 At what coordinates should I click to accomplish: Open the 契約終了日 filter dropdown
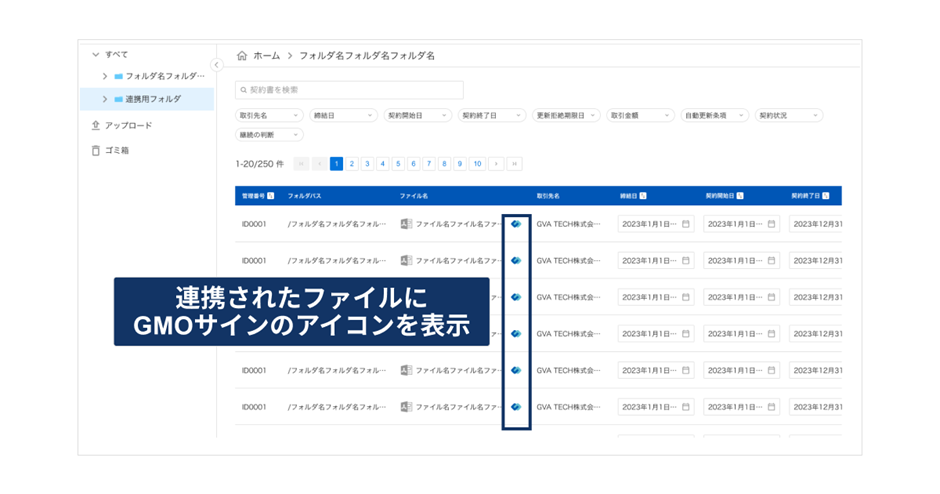click(492, 116)
